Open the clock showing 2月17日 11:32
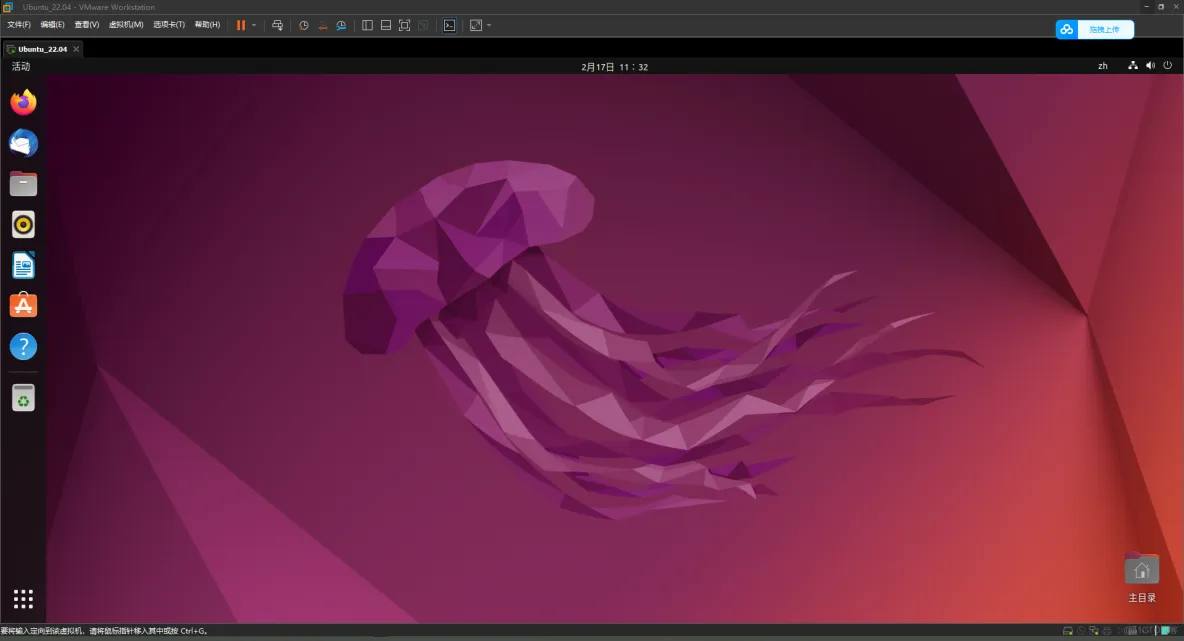 [x=615, y=66]
